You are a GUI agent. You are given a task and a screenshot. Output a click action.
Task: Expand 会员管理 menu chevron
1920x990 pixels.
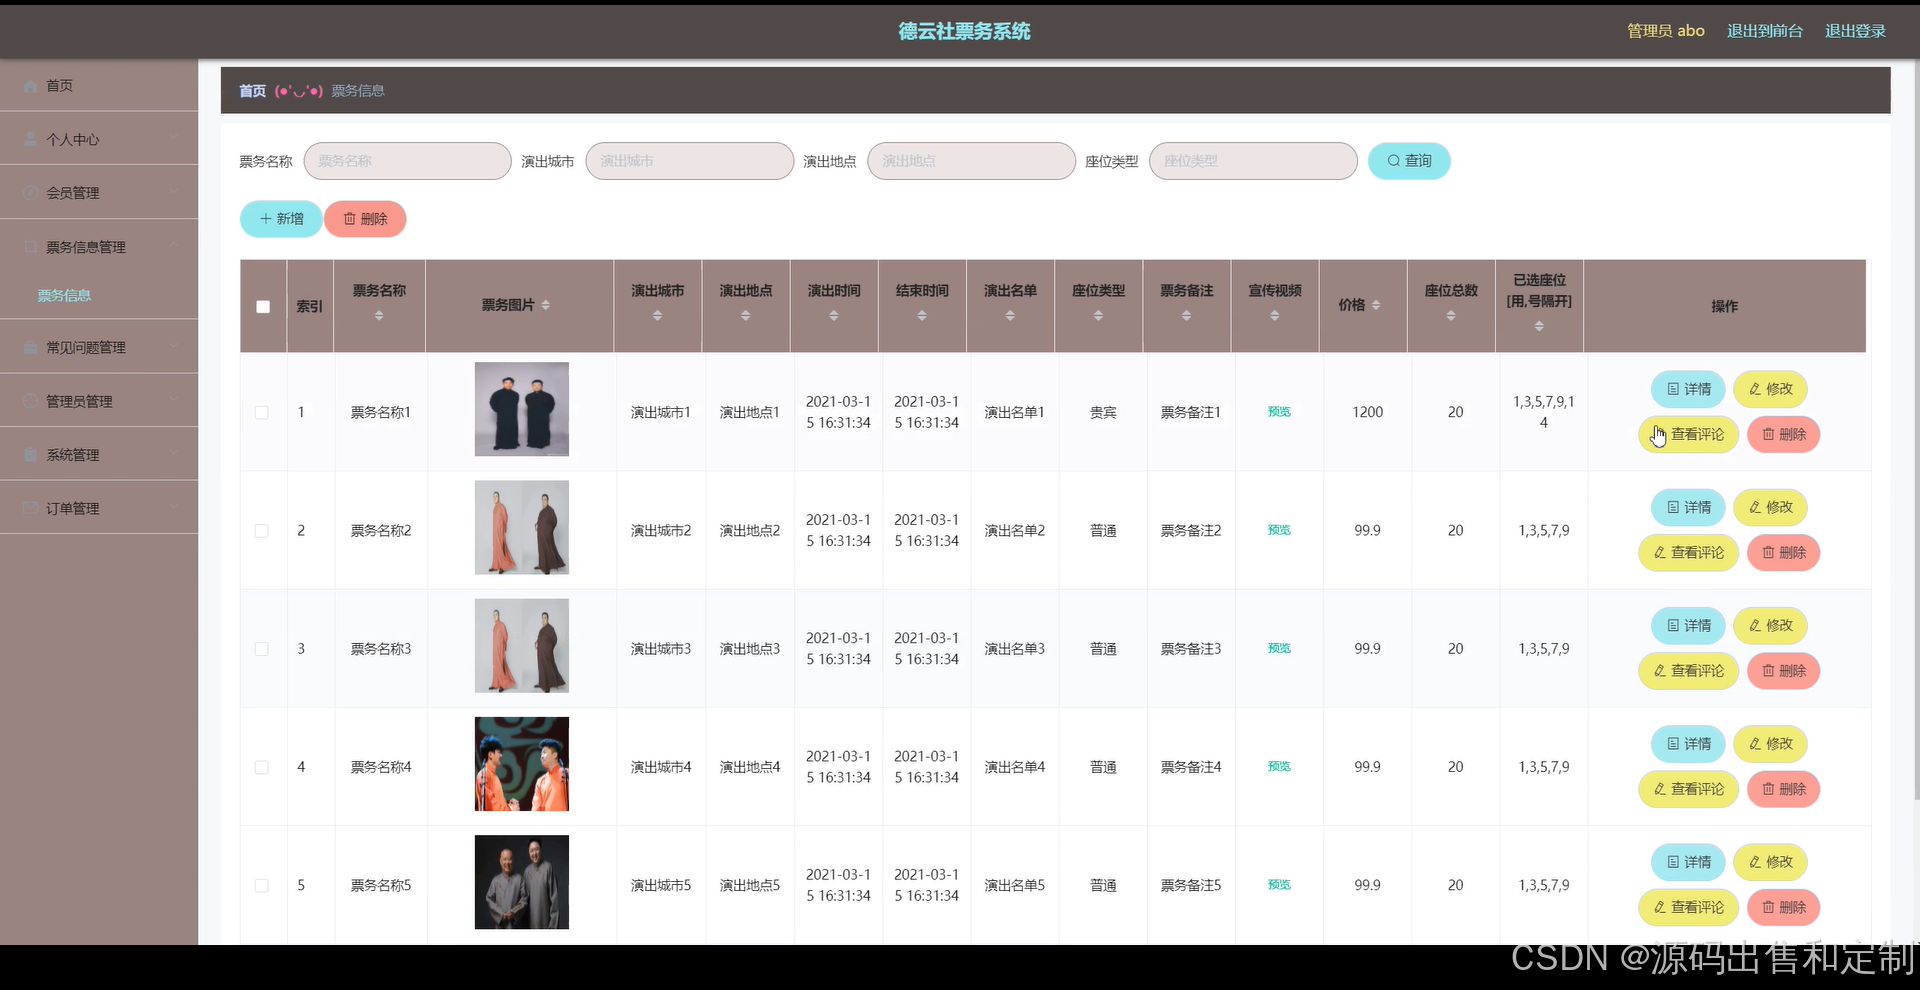(174, 192)
